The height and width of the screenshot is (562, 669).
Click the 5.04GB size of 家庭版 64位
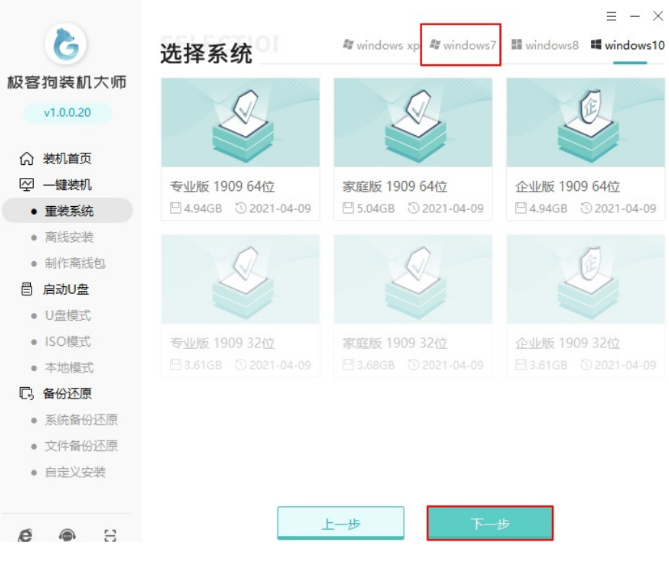click(x=375, y=208)
